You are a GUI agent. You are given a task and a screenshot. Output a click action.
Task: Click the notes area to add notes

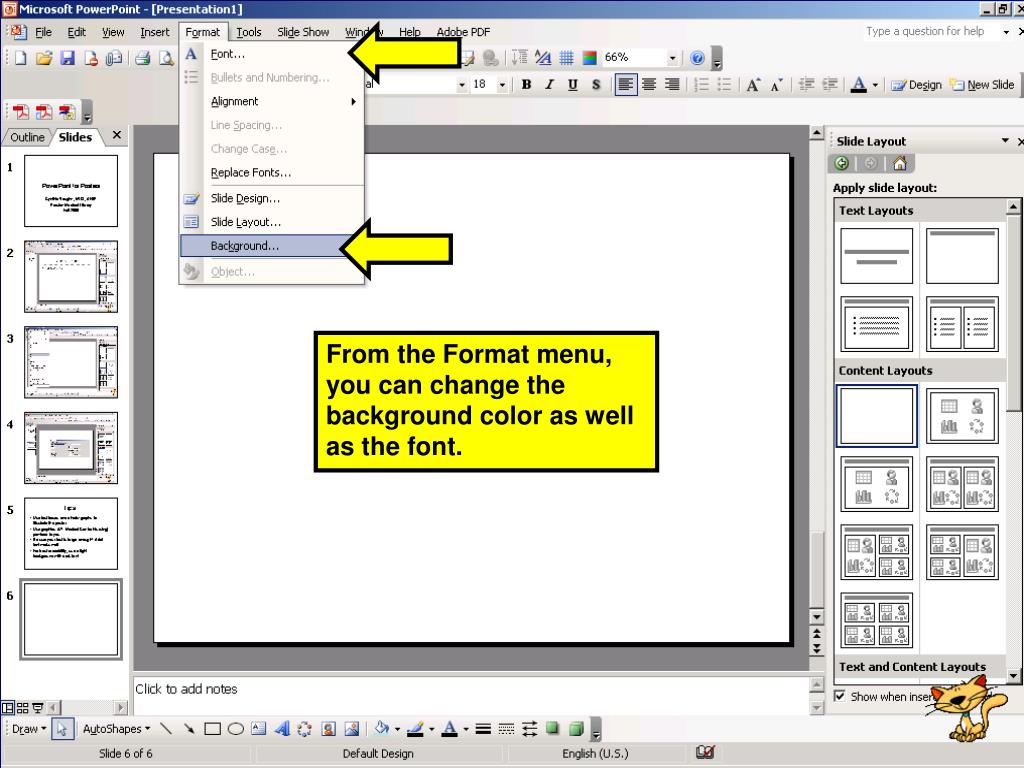(470, 696)
